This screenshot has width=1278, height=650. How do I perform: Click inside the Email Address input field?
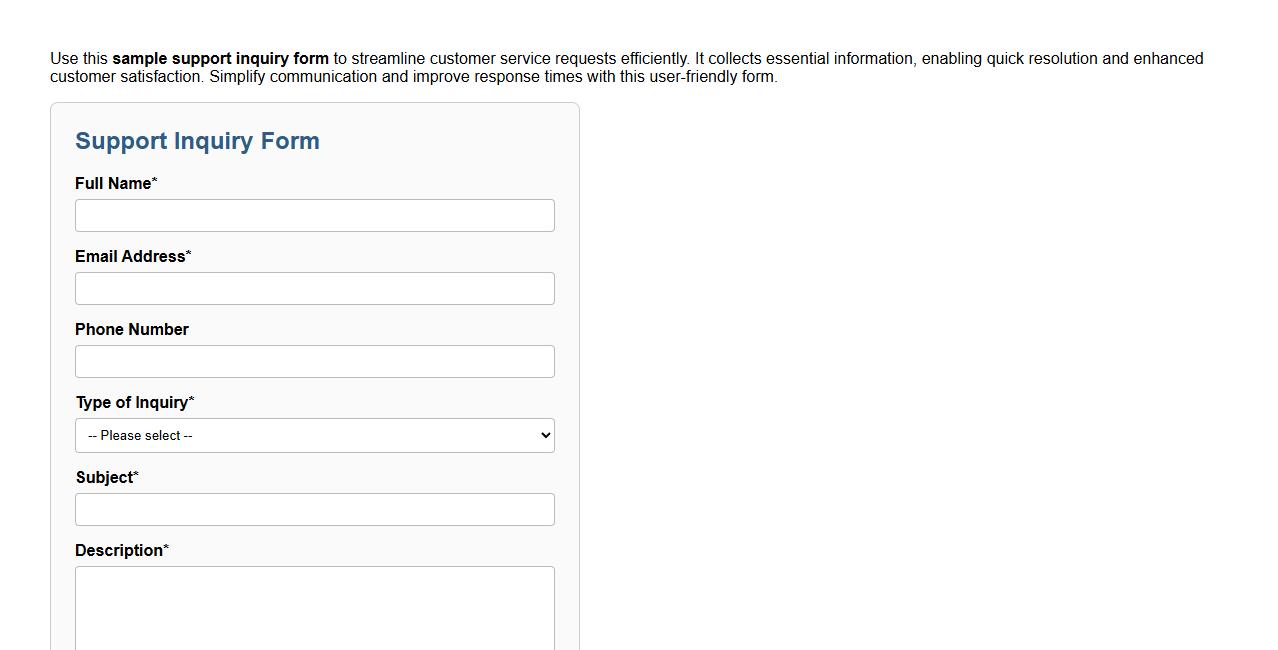[x=314, y=288]
